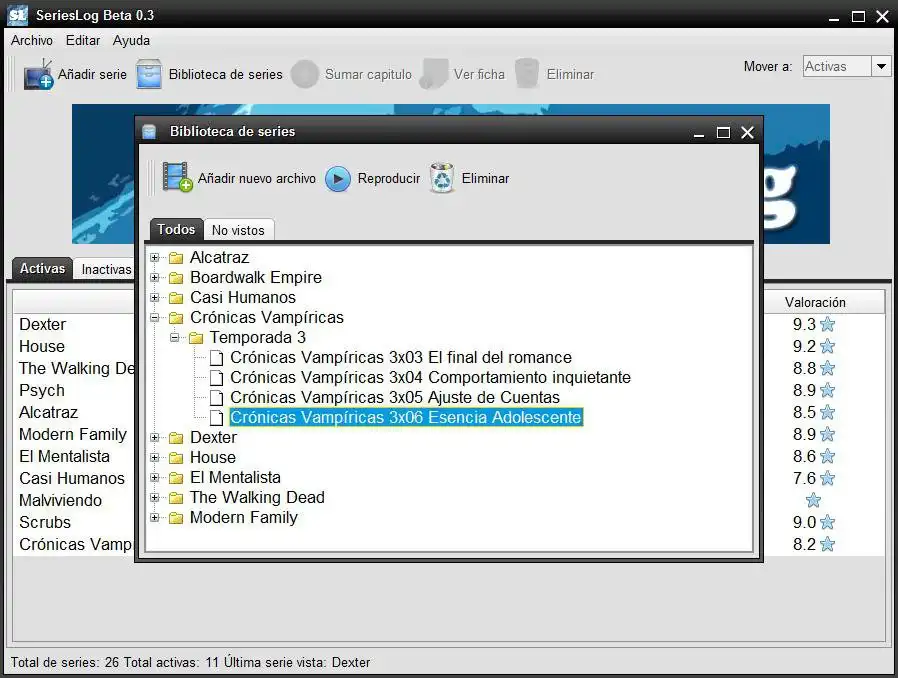Click the Añadir serie label

tap(92, 74)
